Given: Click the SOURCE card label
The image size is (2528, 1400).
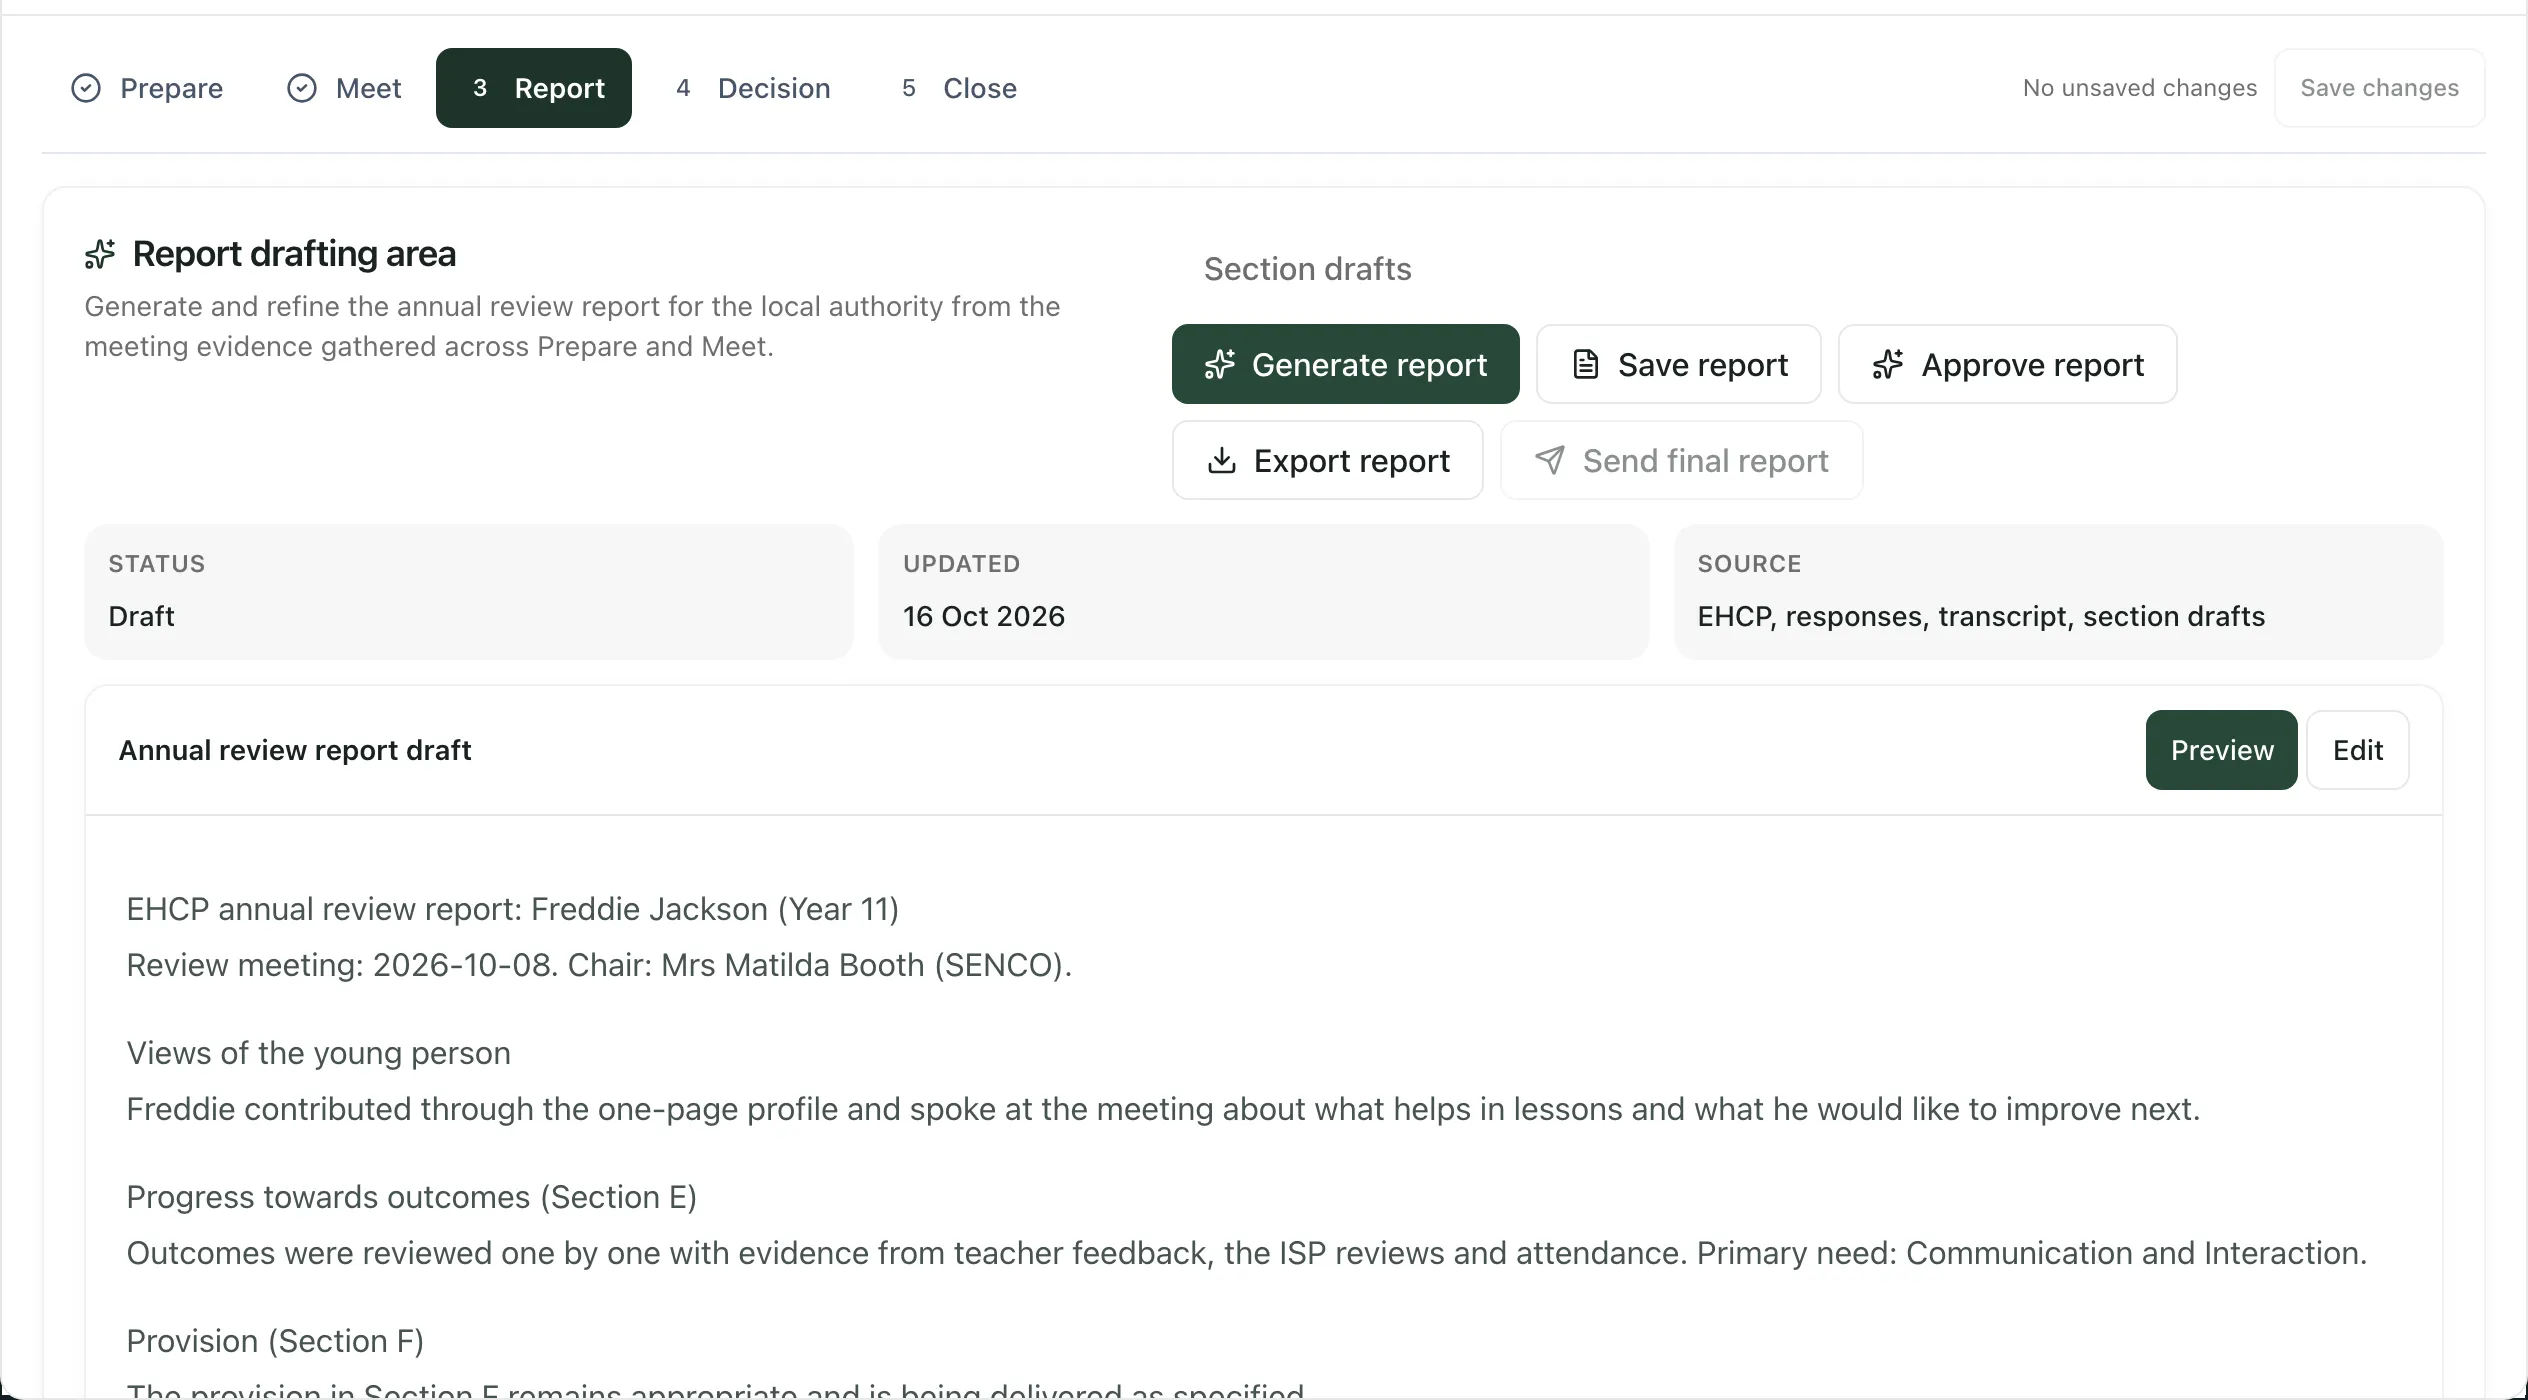Looking at the screenshot, I should [1750, 564].
